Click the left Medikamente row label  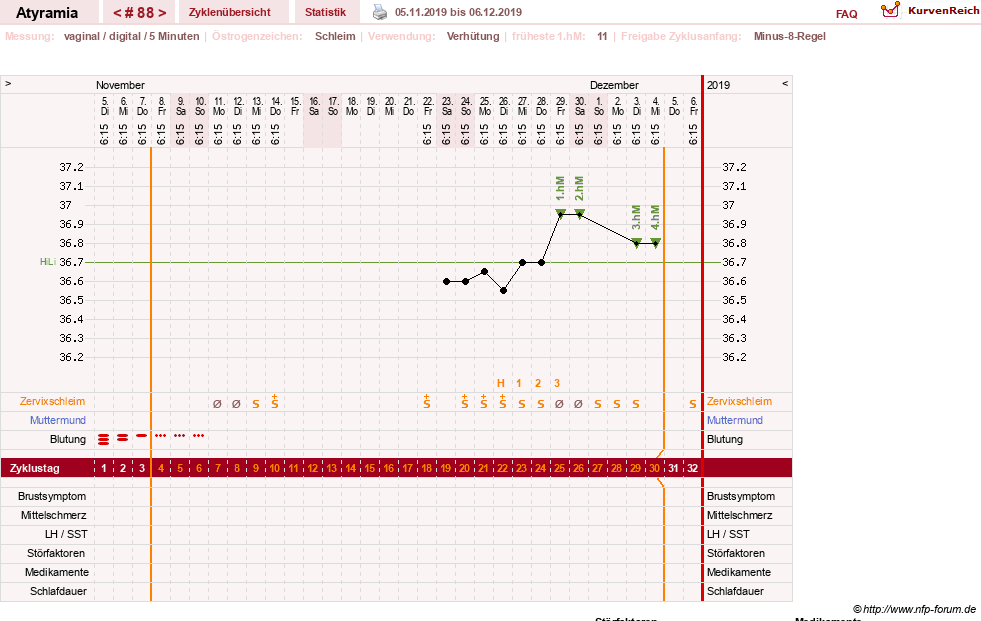tap(56, 572)
